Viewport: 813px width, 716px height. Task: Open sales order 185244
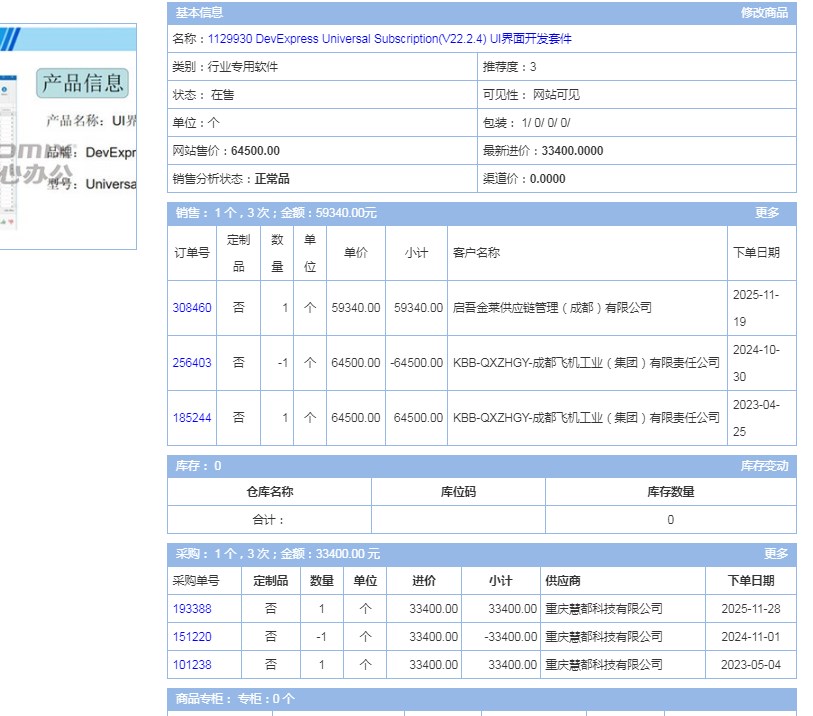point(192,418)
